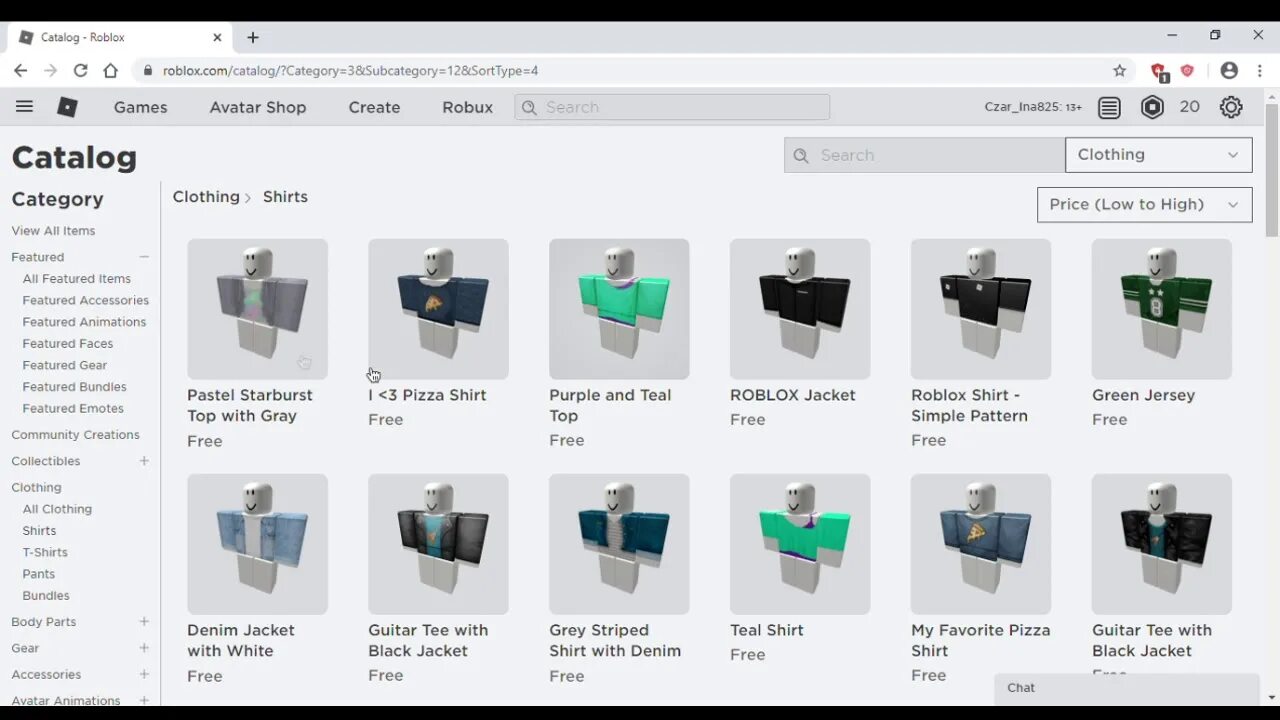Select the Catalog - Roblox browser tab
Screen dimensions: 1280x720
point(120,37)
